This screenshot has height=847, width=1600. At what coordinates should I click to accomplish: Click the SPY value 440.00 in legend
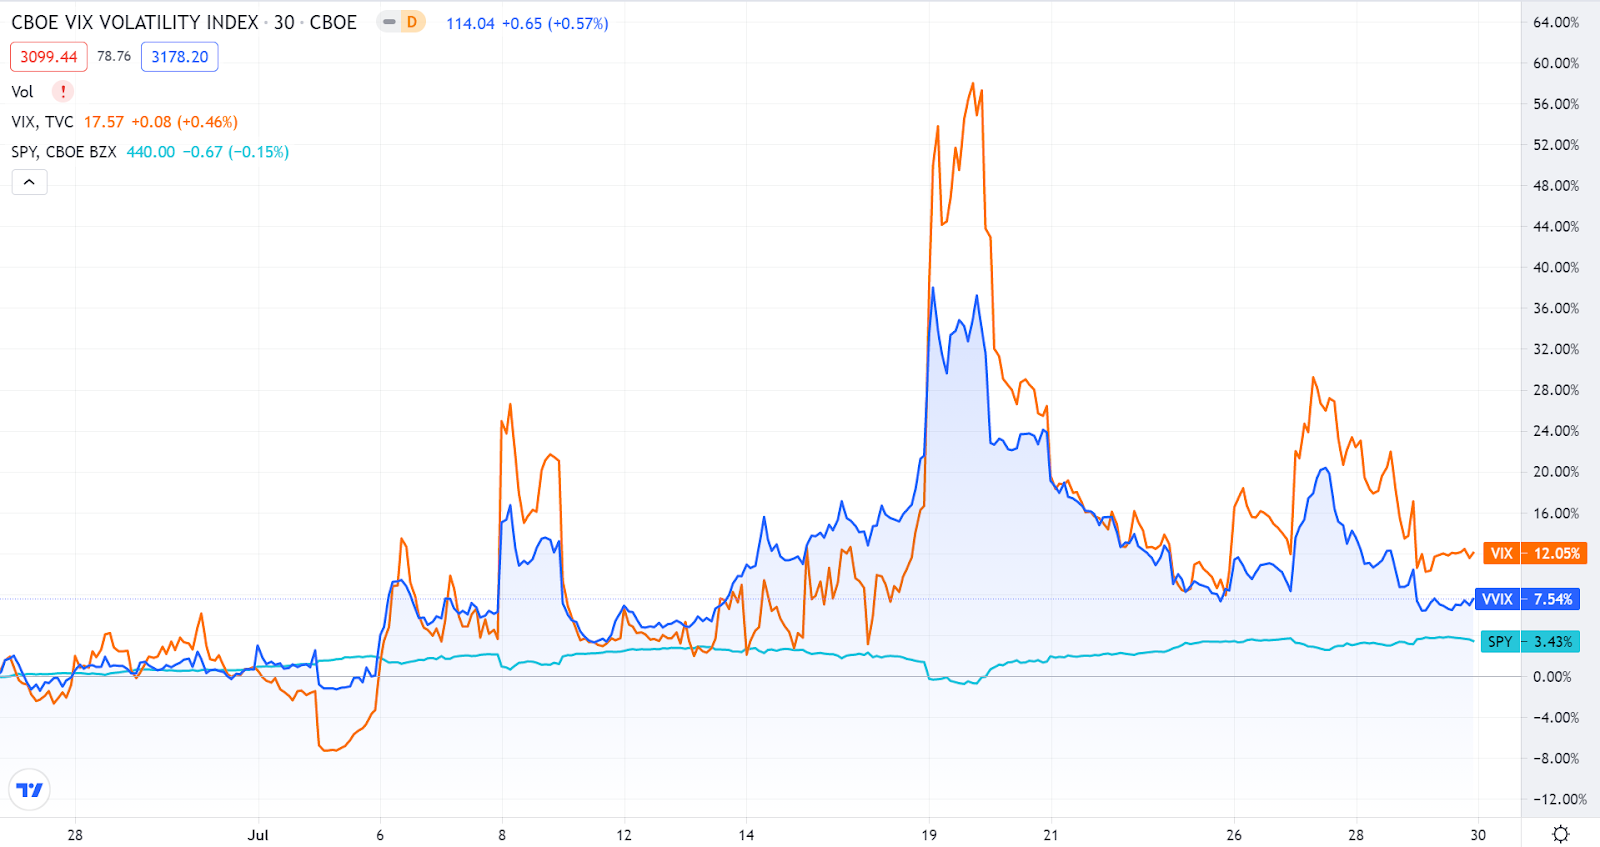[151, 152]
